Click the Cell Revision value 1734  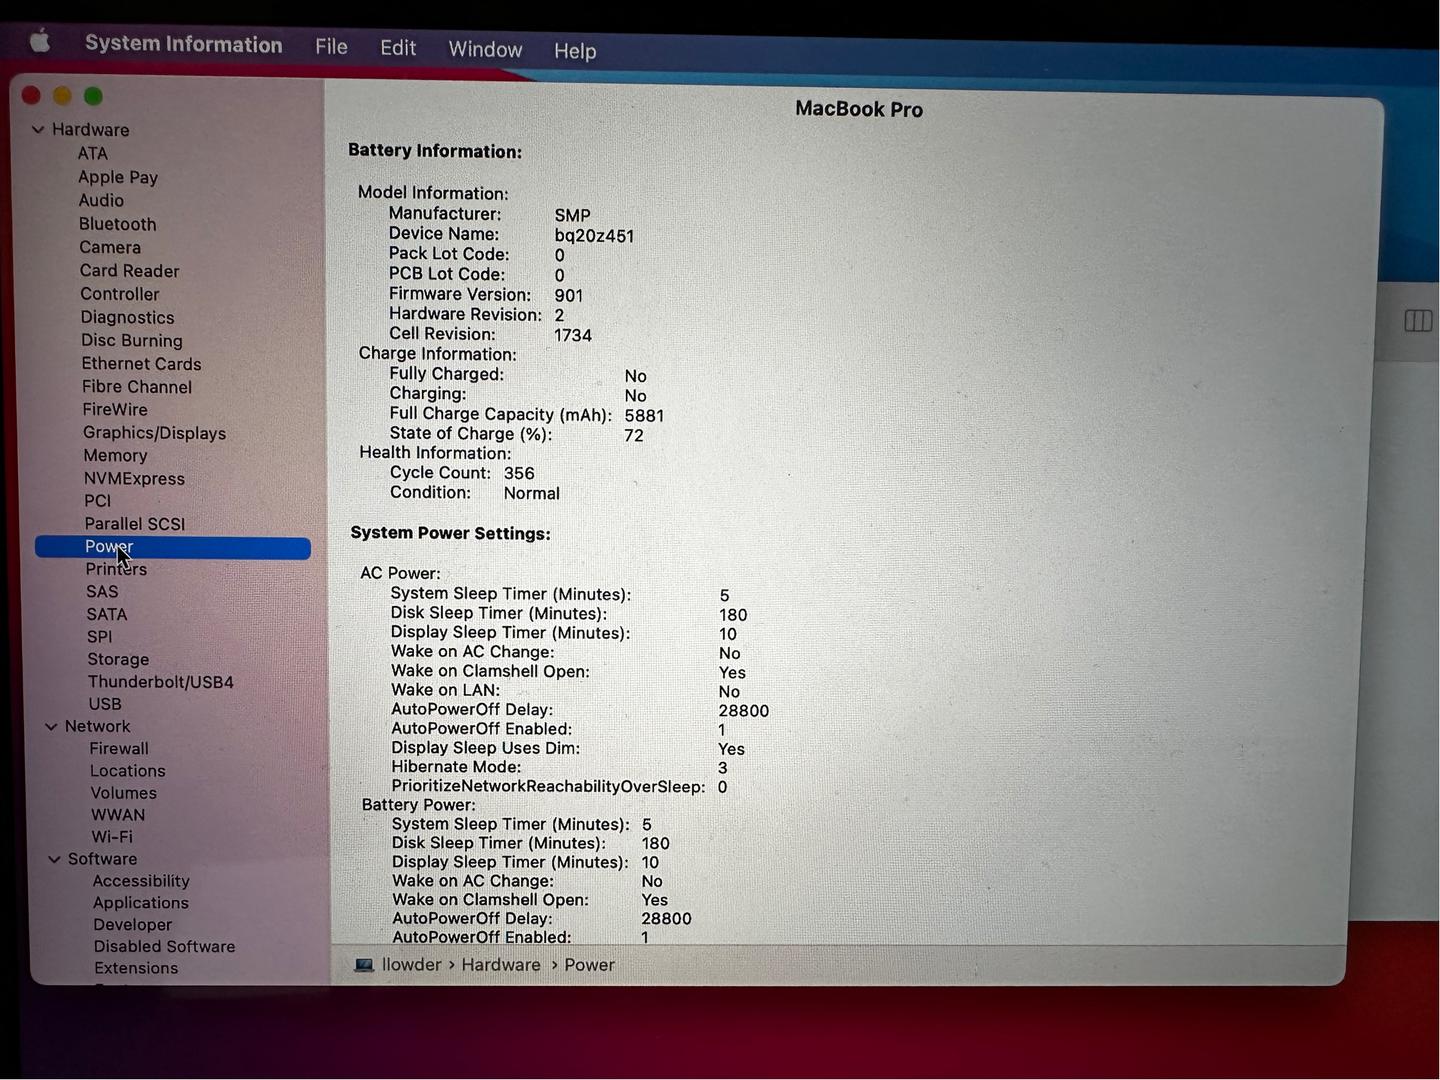point(573,335)
